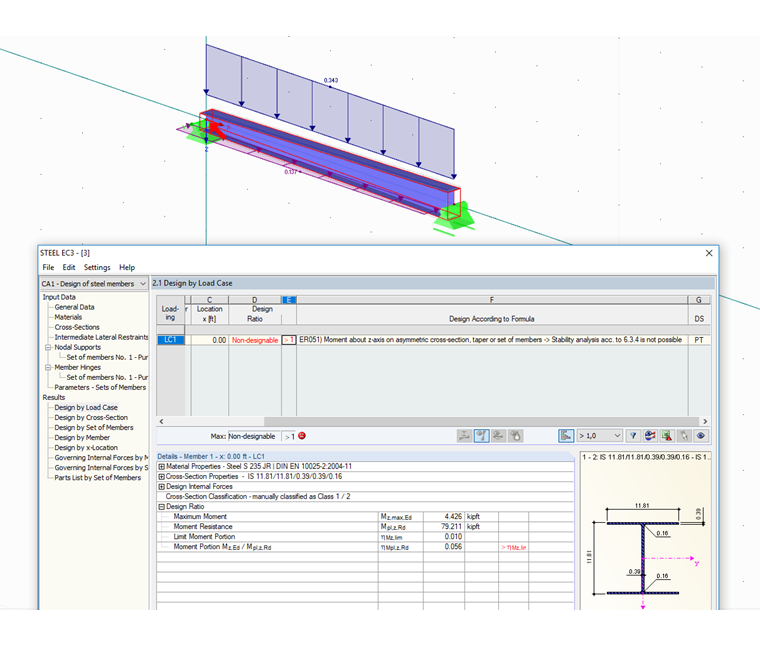760x647 pixels.
Task: Click the red error icon next to Max
Action: coord(302,436)
